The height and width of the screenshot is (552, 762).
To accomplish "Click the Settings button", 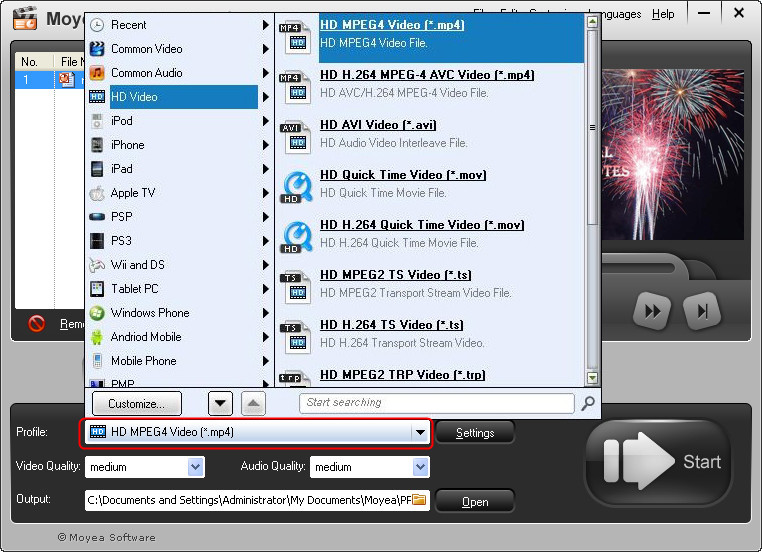I will click(x=475, y=432).
